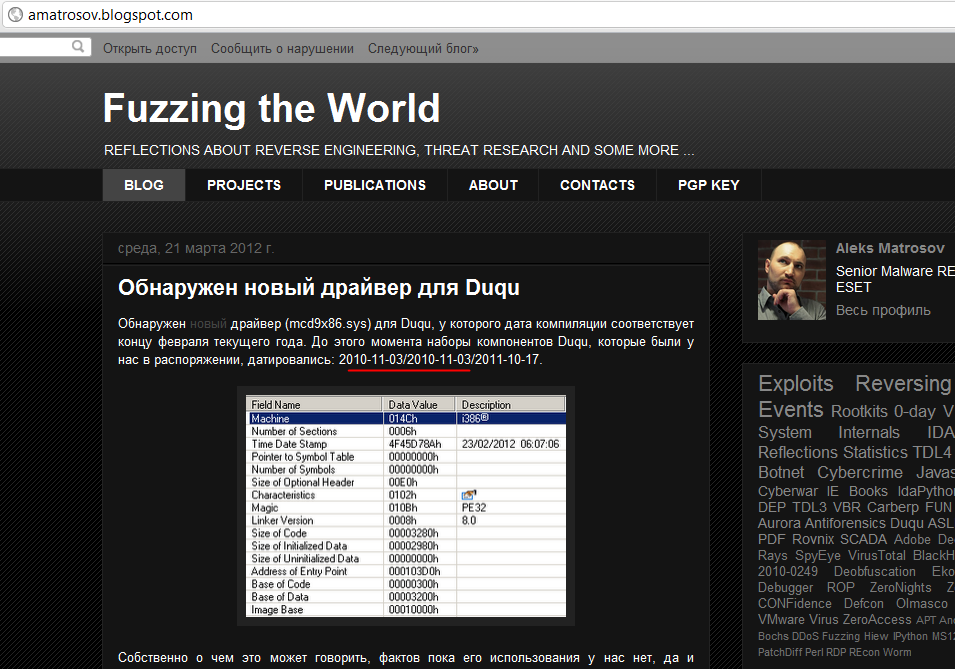Open Aleks Matrosov's profile photo
Screen dimensions: 955x669
click(791, 280)
